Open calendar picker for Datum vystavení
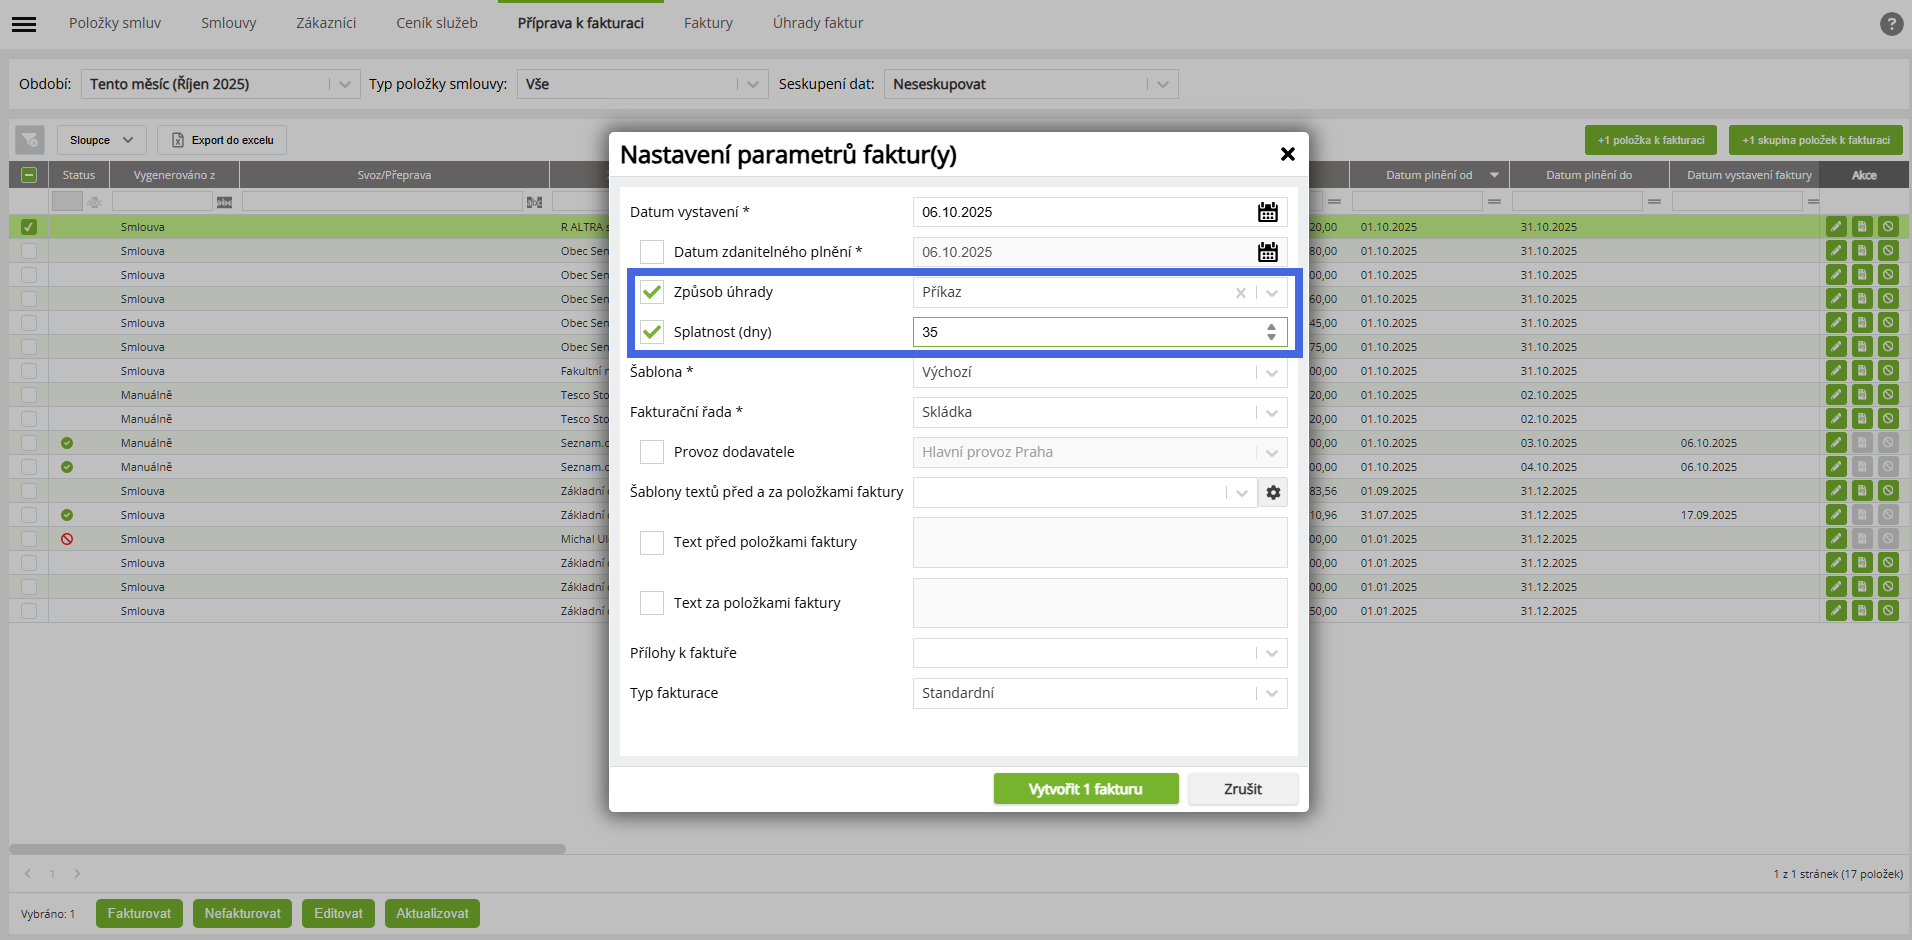This screenshot has width=1912, height=940. 1267,212
